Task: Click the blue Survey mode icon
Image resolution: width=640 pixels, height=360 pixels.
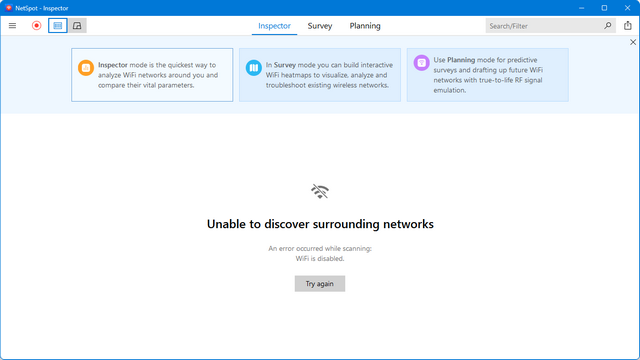Action: [x=253, y=68]
